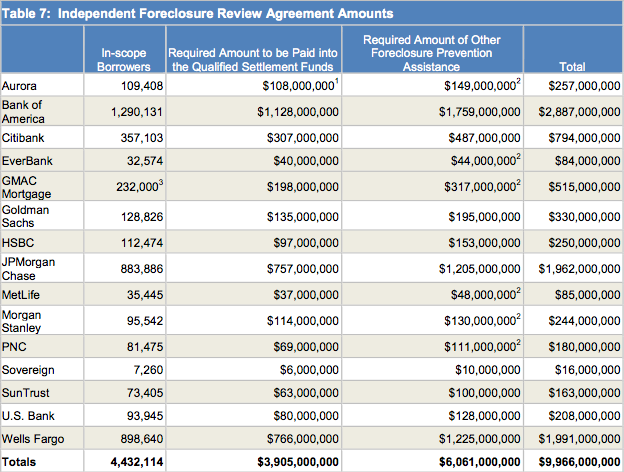This screenshot has width=624, height=472.
Task: Click EverBank settlement amount $40,000,000
Action: tap(306, 161)
